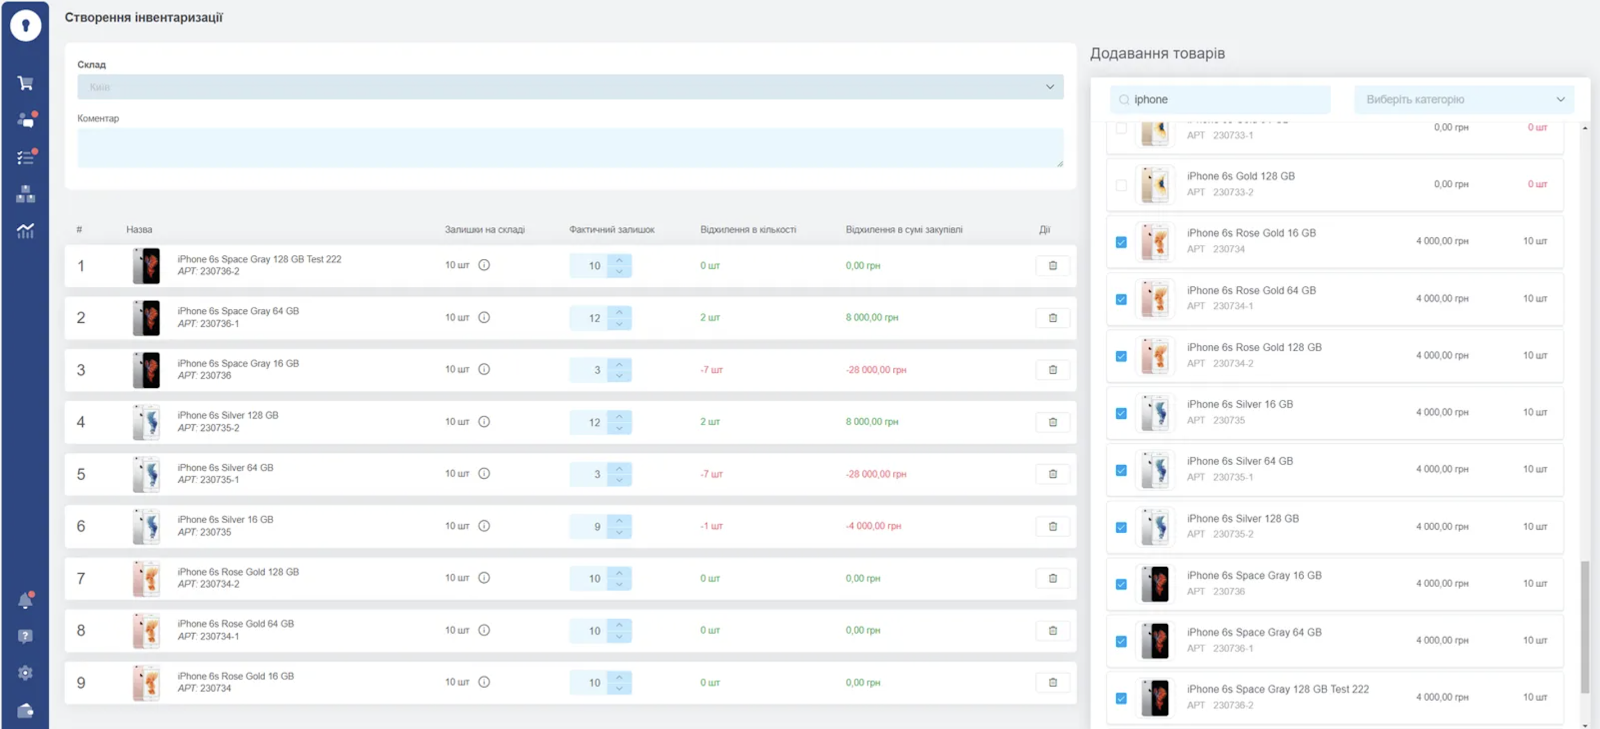Screen dimensions: 1600x729
Task: Show stock info icon for row 1
Action: pos(484,265)
